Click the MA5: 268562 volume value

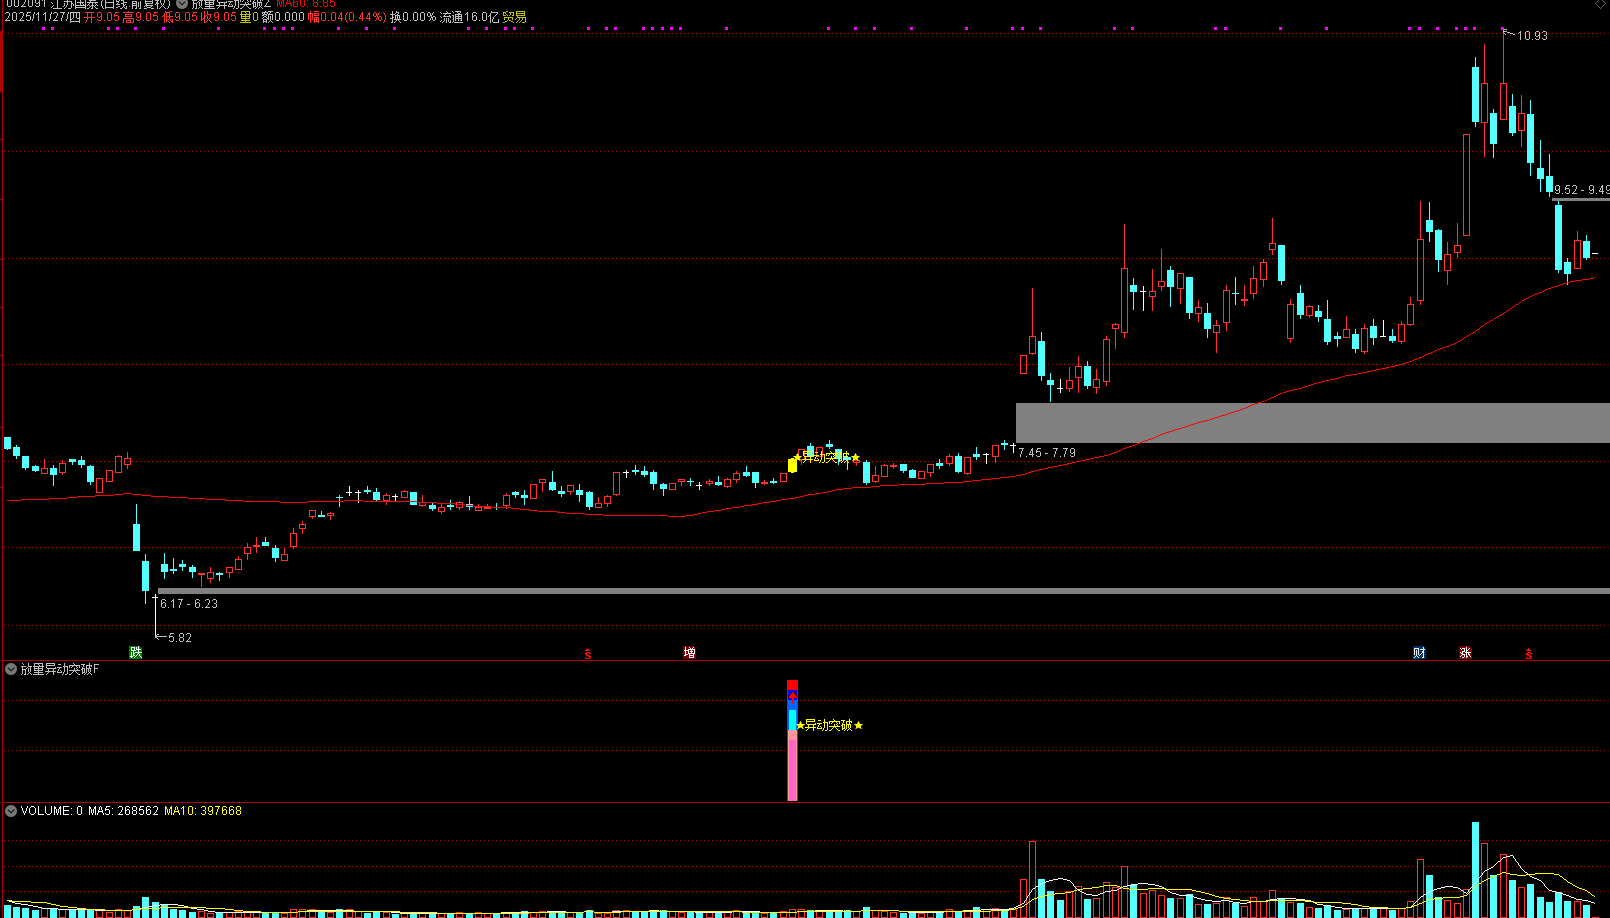click(x=124, y=811)
